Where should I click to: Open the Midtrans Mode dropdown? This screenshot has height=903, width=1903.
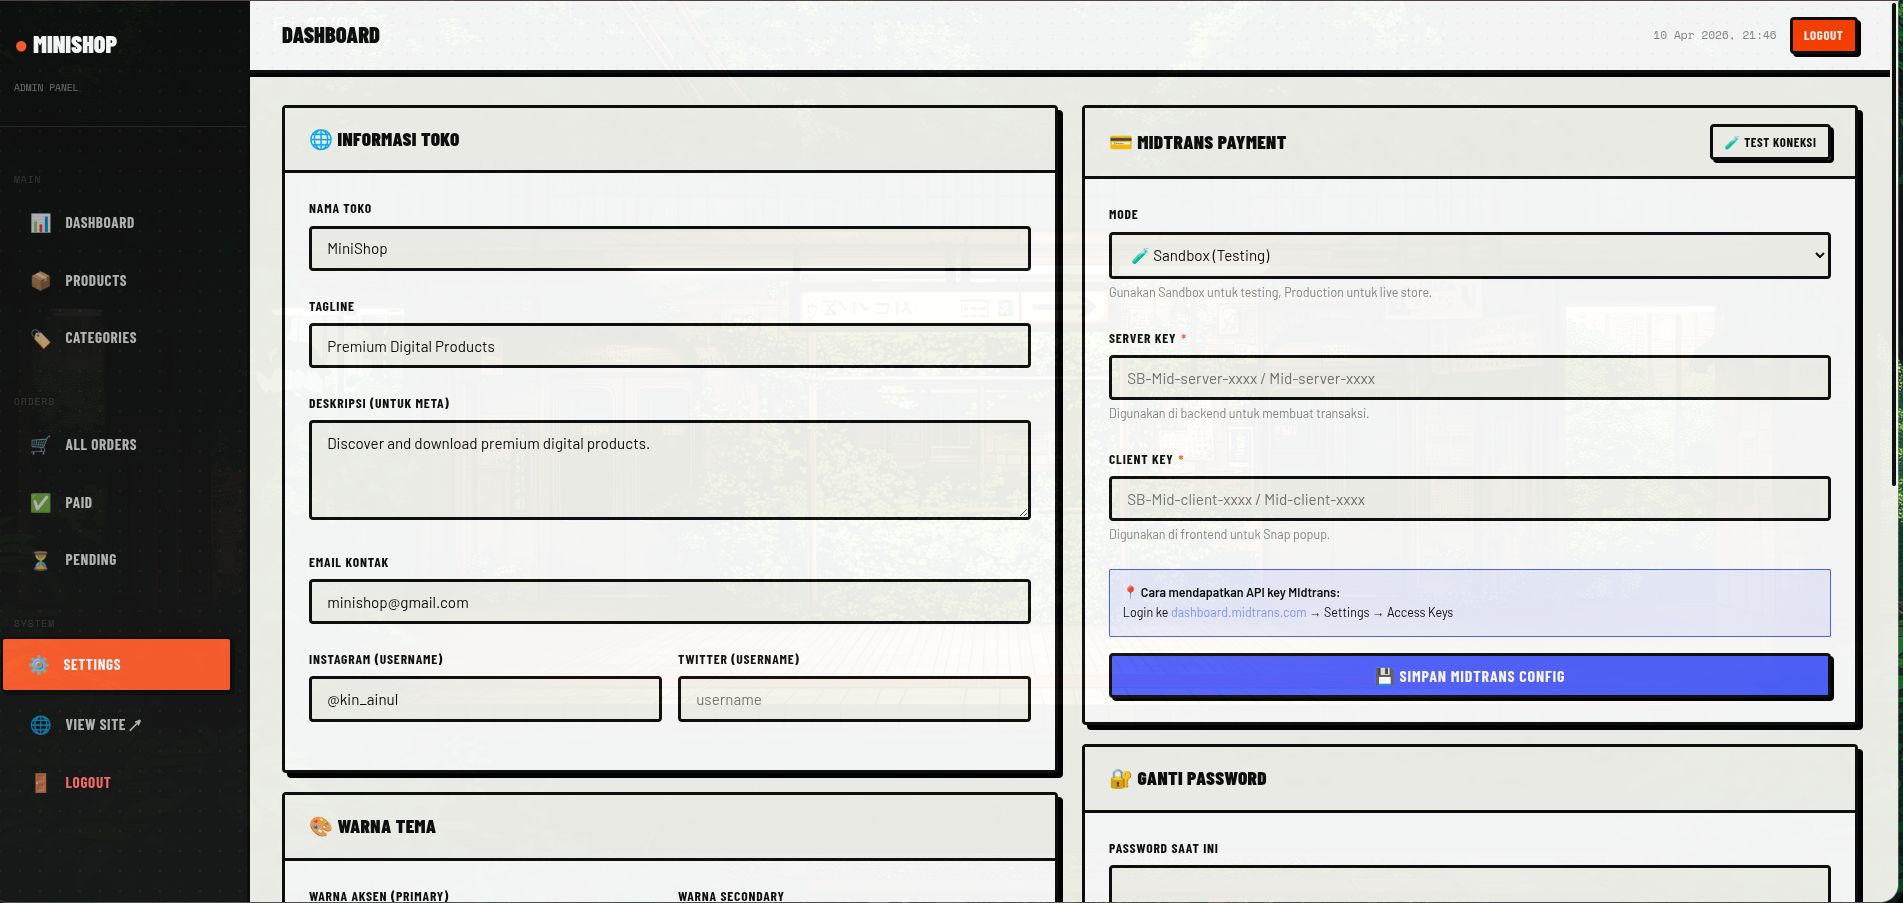tap(1468, 256)
